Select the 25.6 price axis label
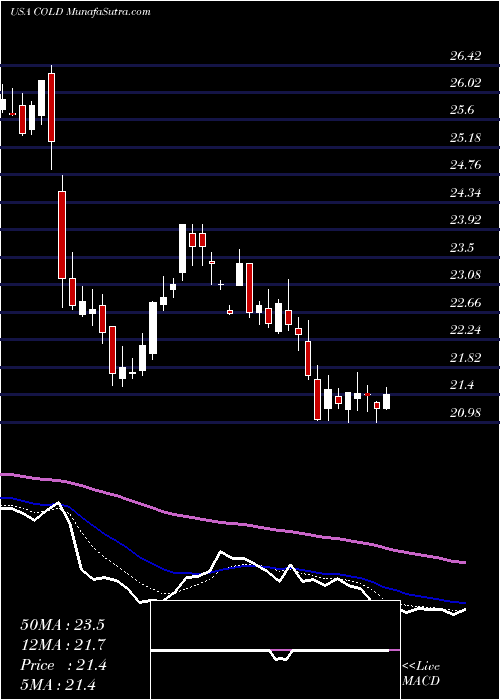This screenshot has width=500, height=700. point(462,110)
